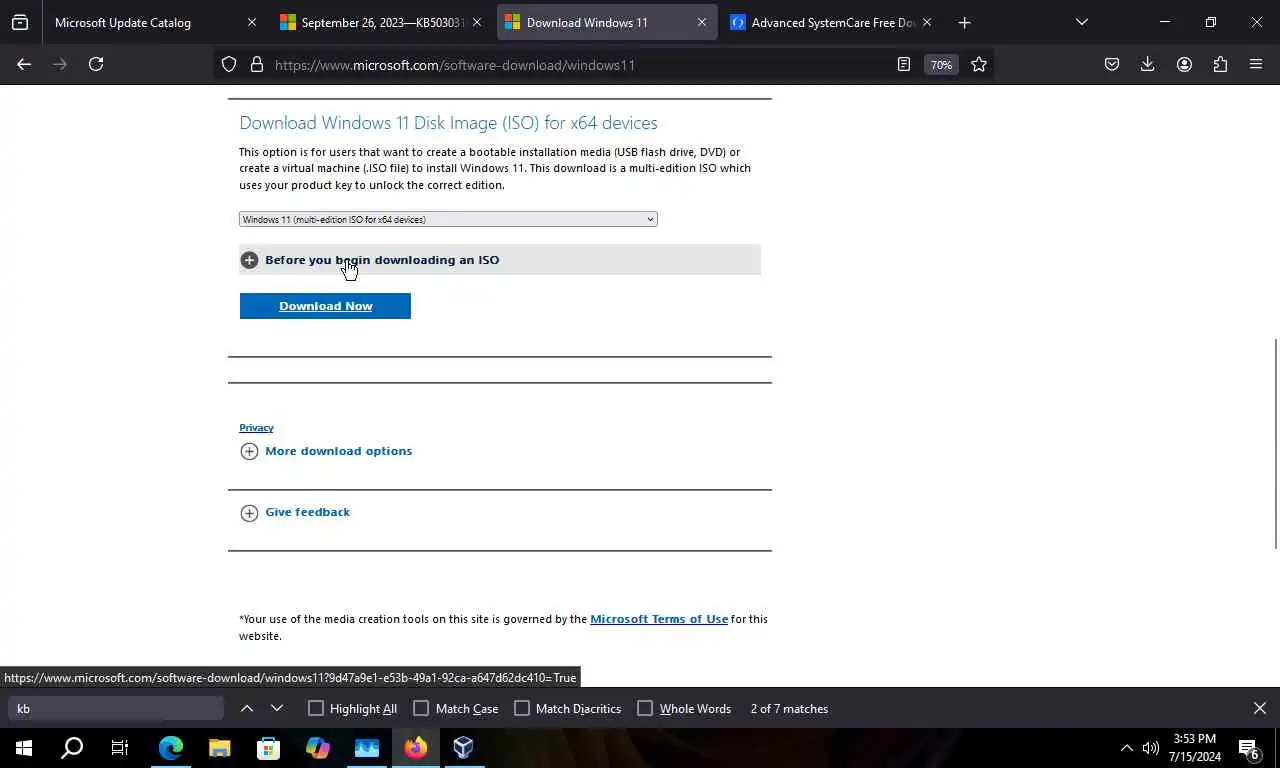This screenshot has height=768, width=1280.
Task: Open File Explorer from the taskbar
Action: pos(220,748)
